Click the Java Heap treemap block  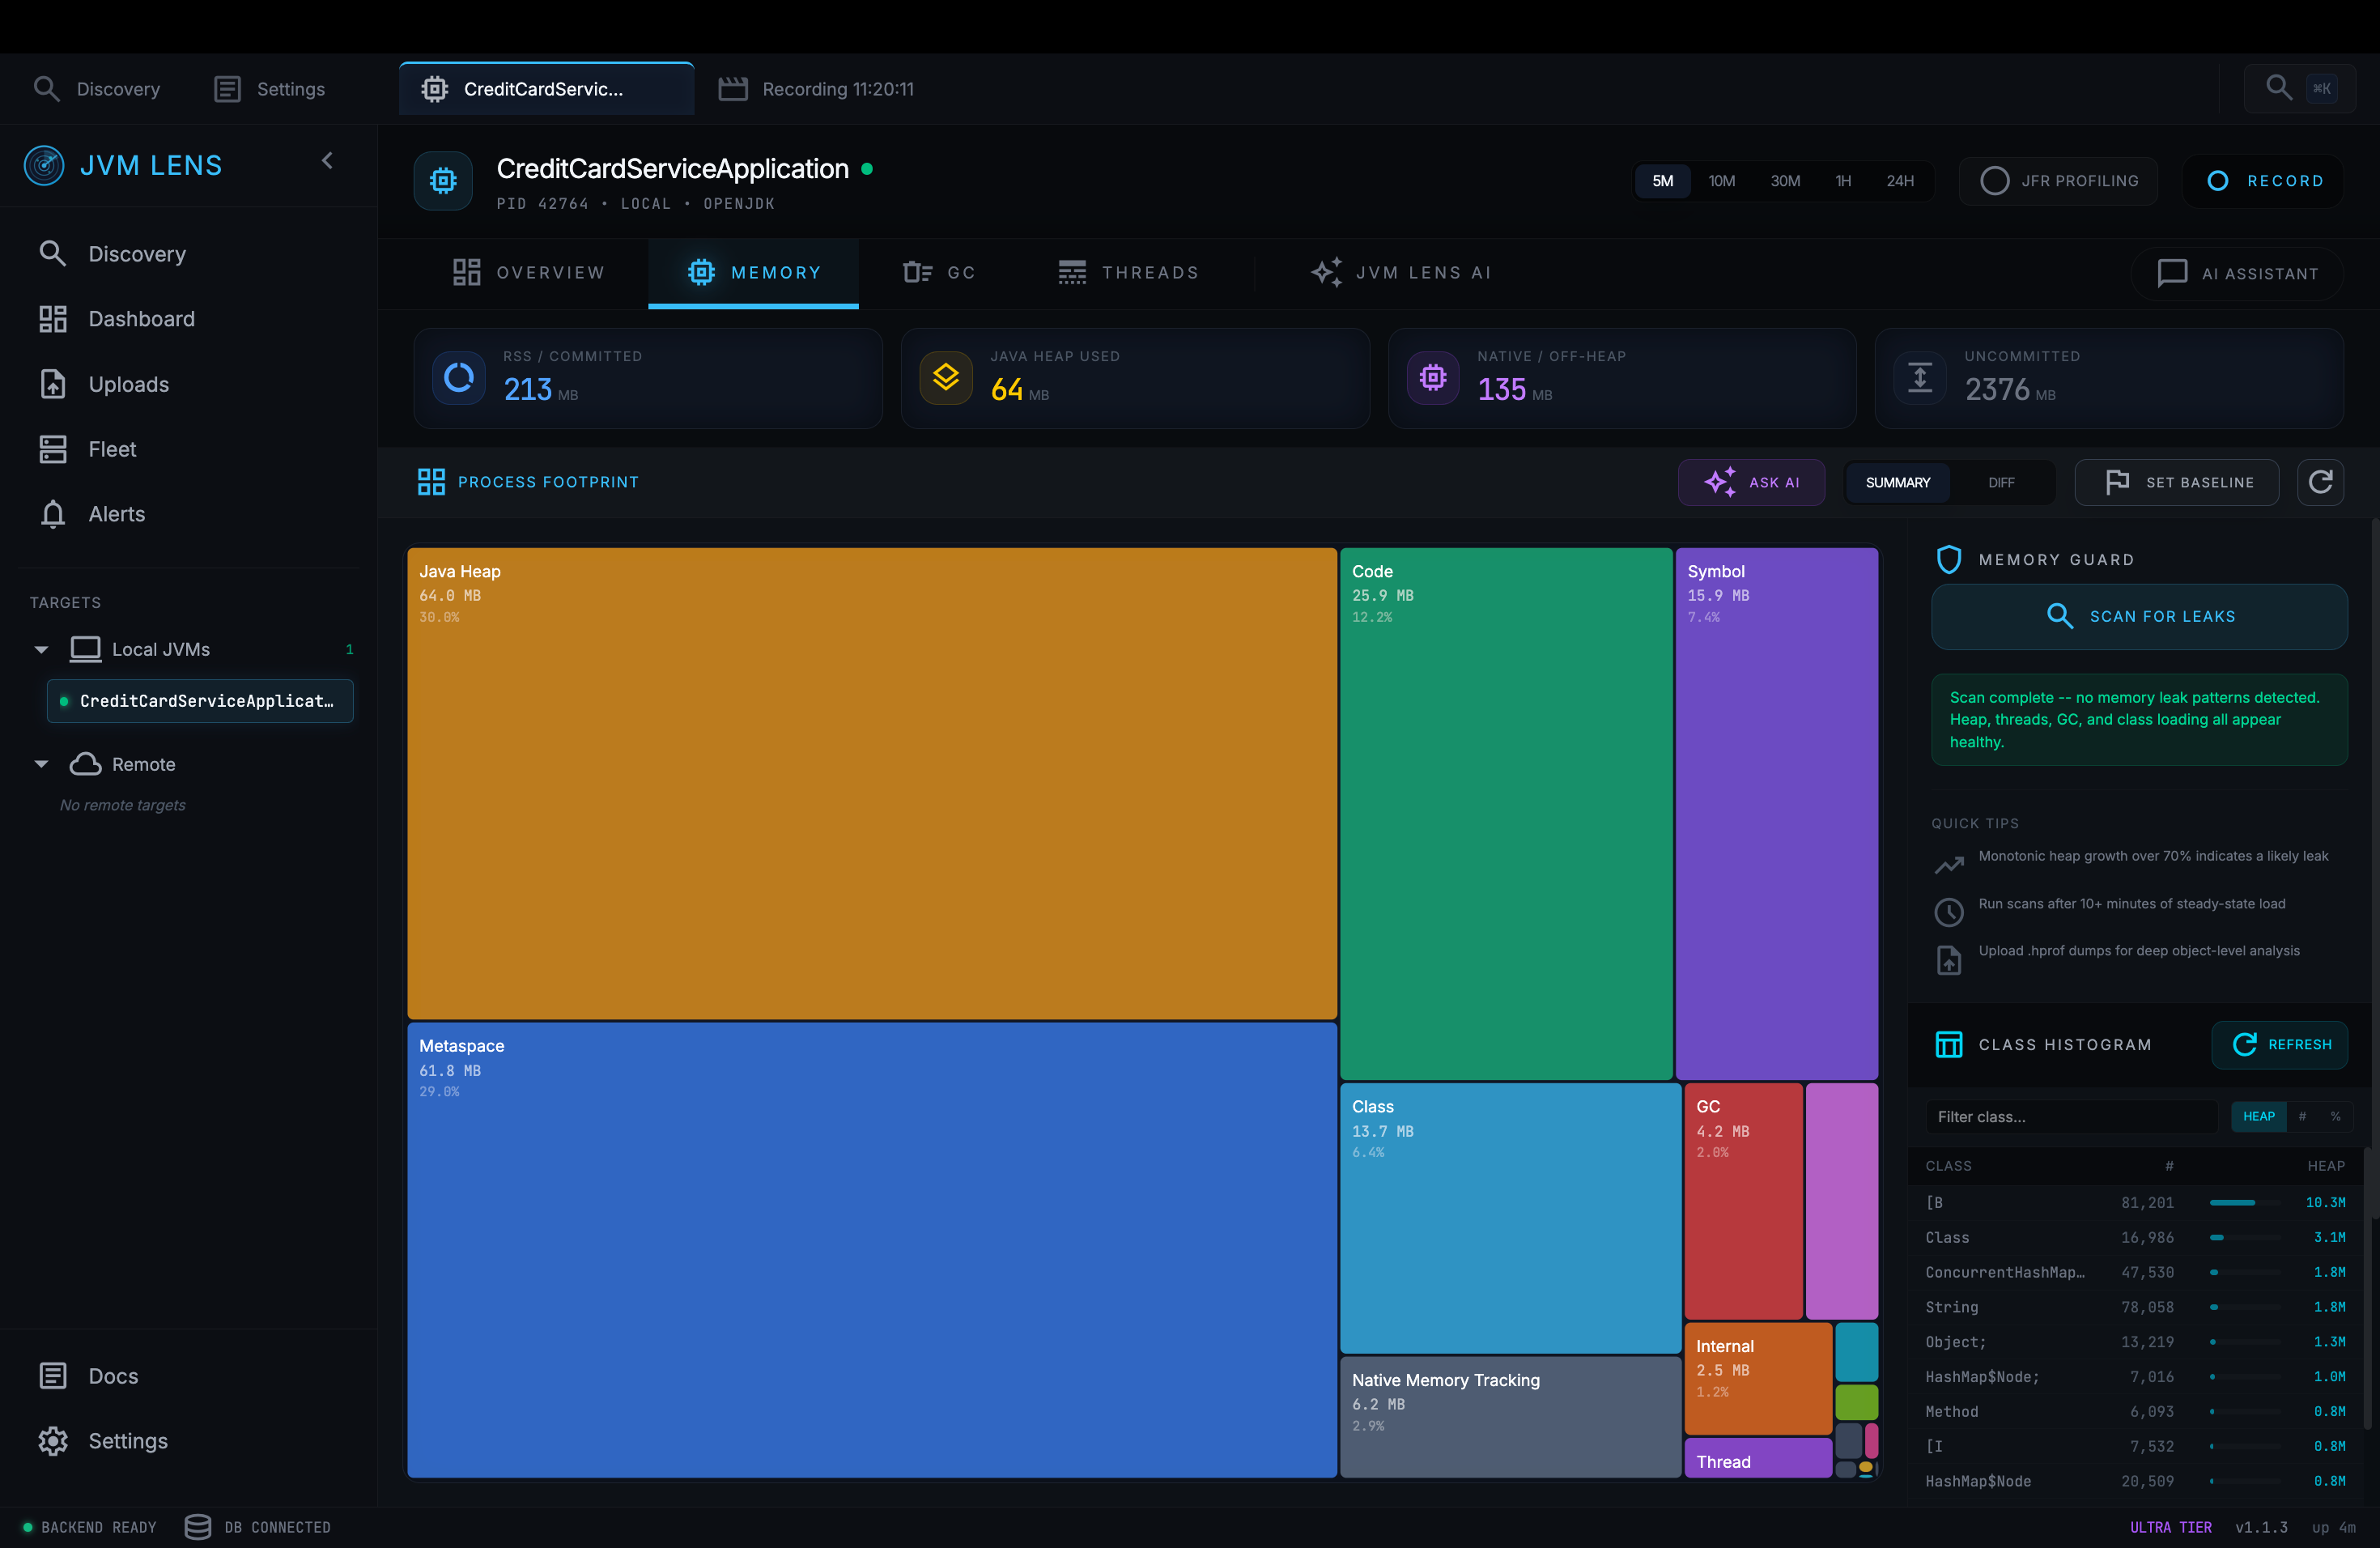point(871,782)
